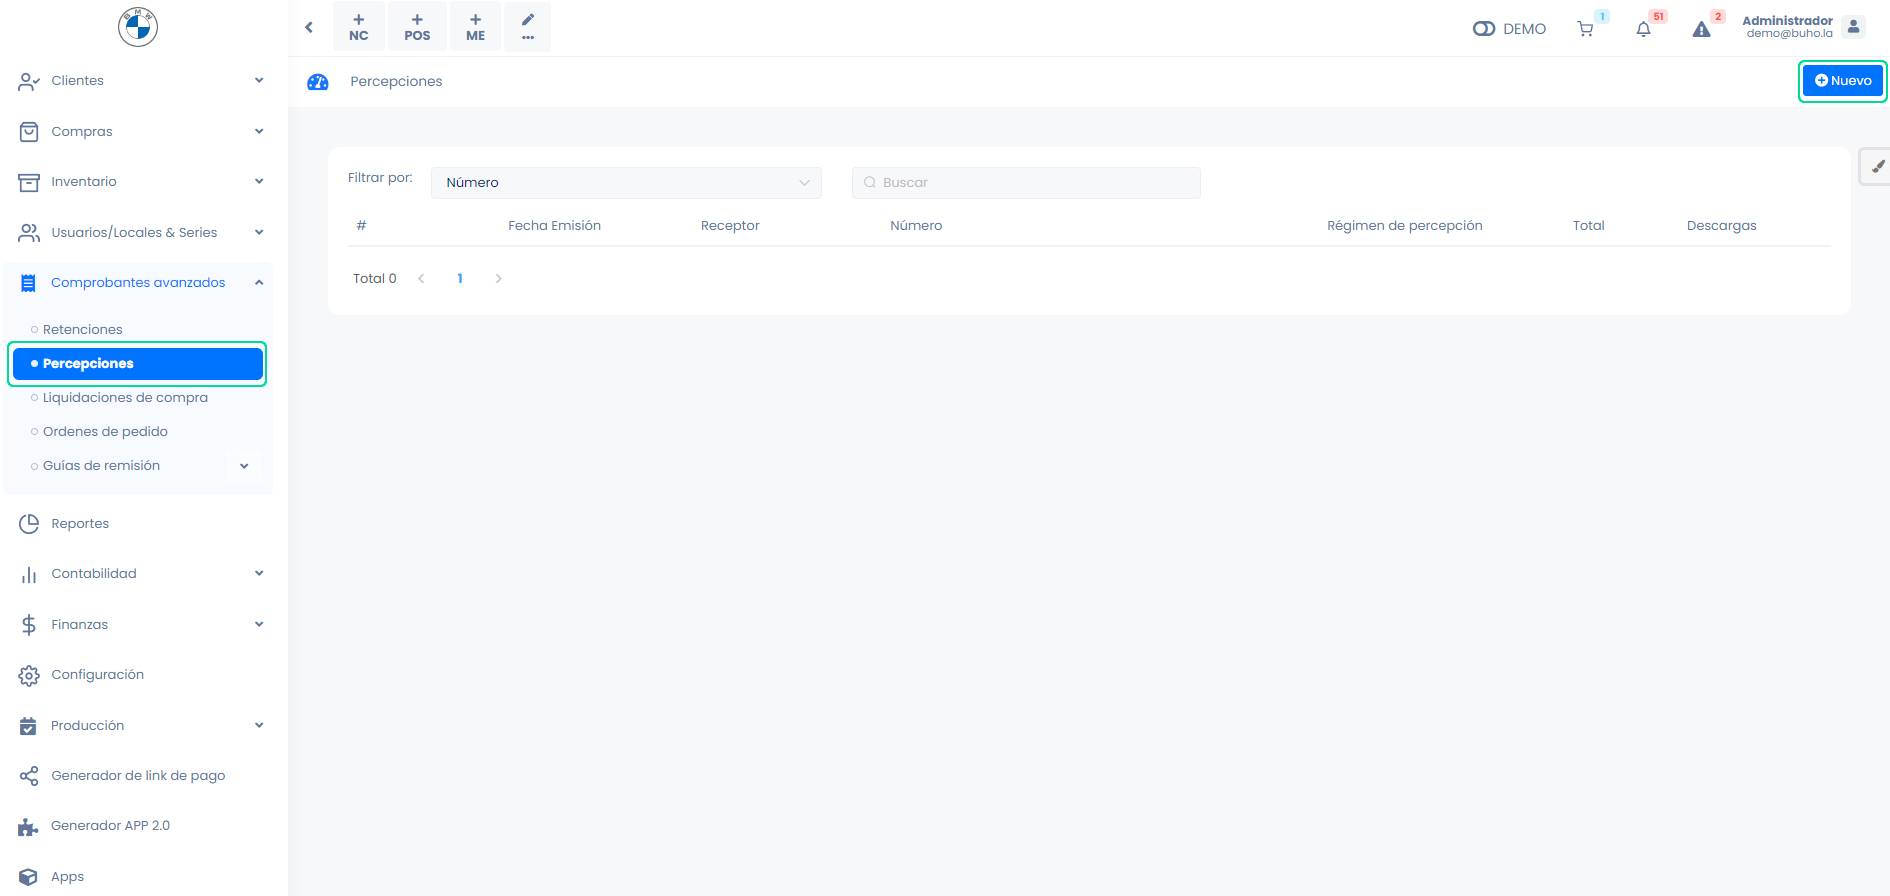Screen dimensions: 1890x896
Task: Click the Nuevo button
Action: 1842,81
